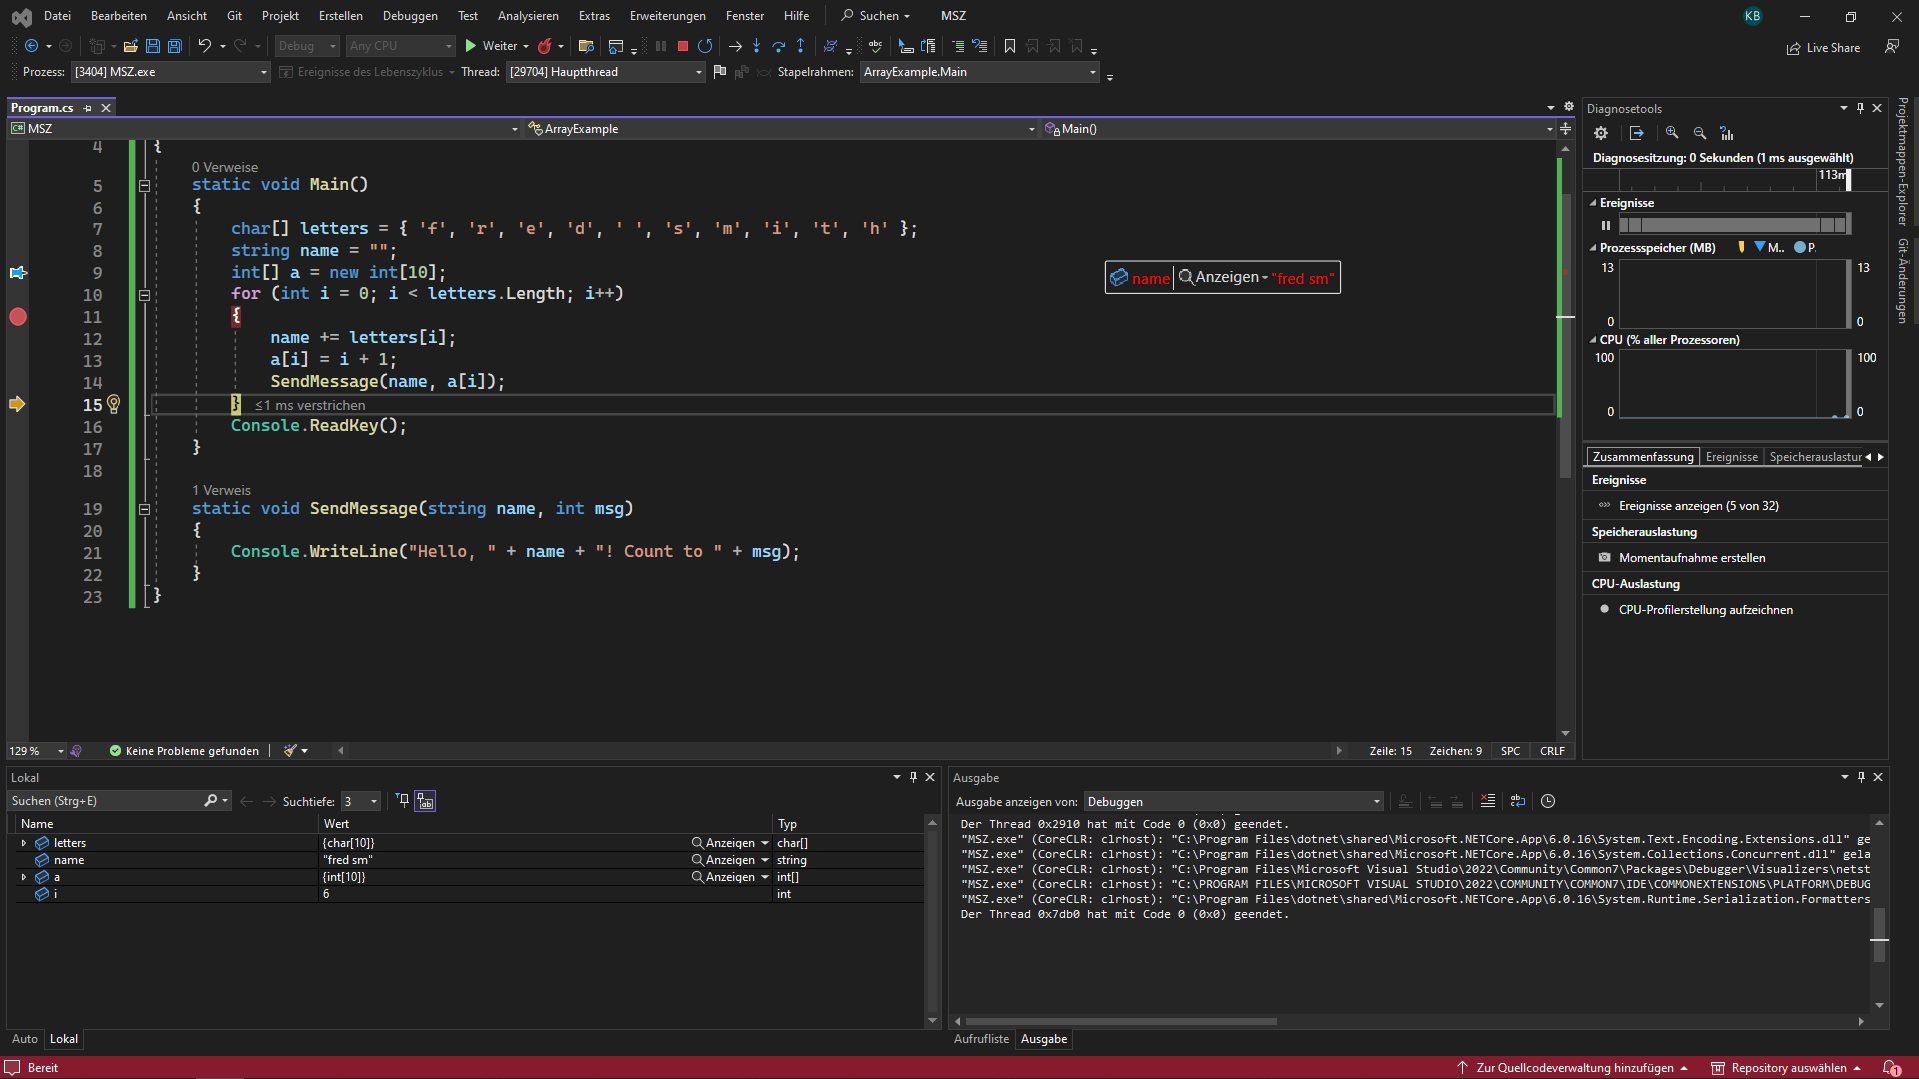Open the 129% editor zoom control
This screenshot has height=1079, width=1919.
coord(35,751)
